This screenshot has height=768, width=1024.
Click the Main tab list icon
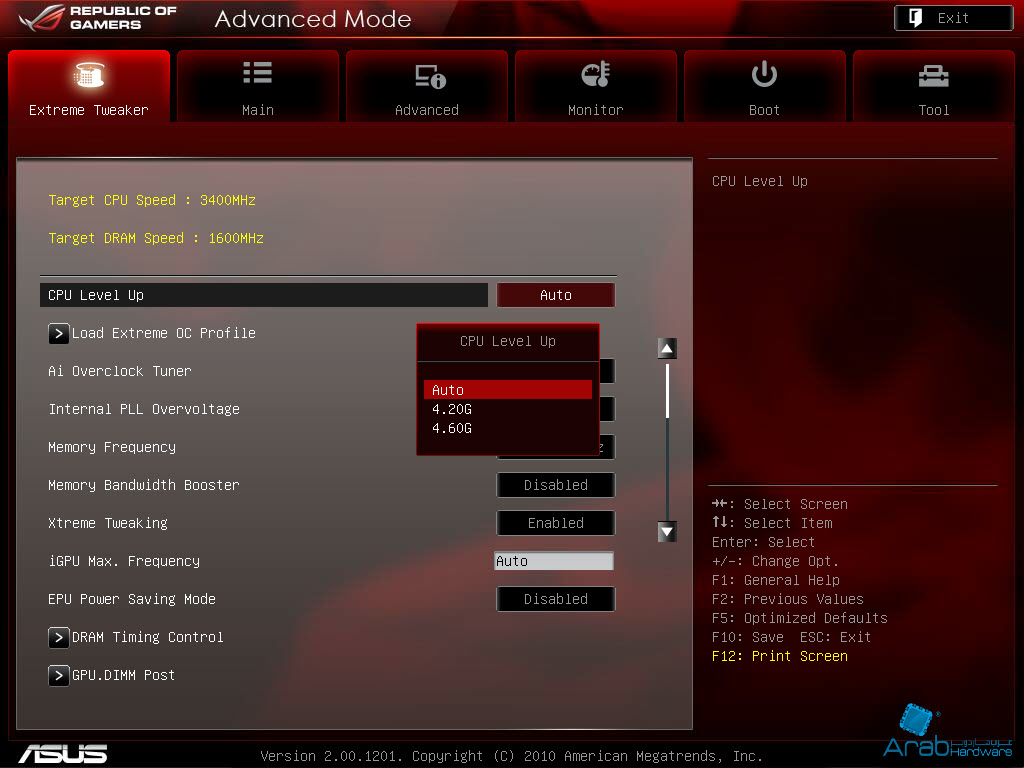[x=257, y=73]
